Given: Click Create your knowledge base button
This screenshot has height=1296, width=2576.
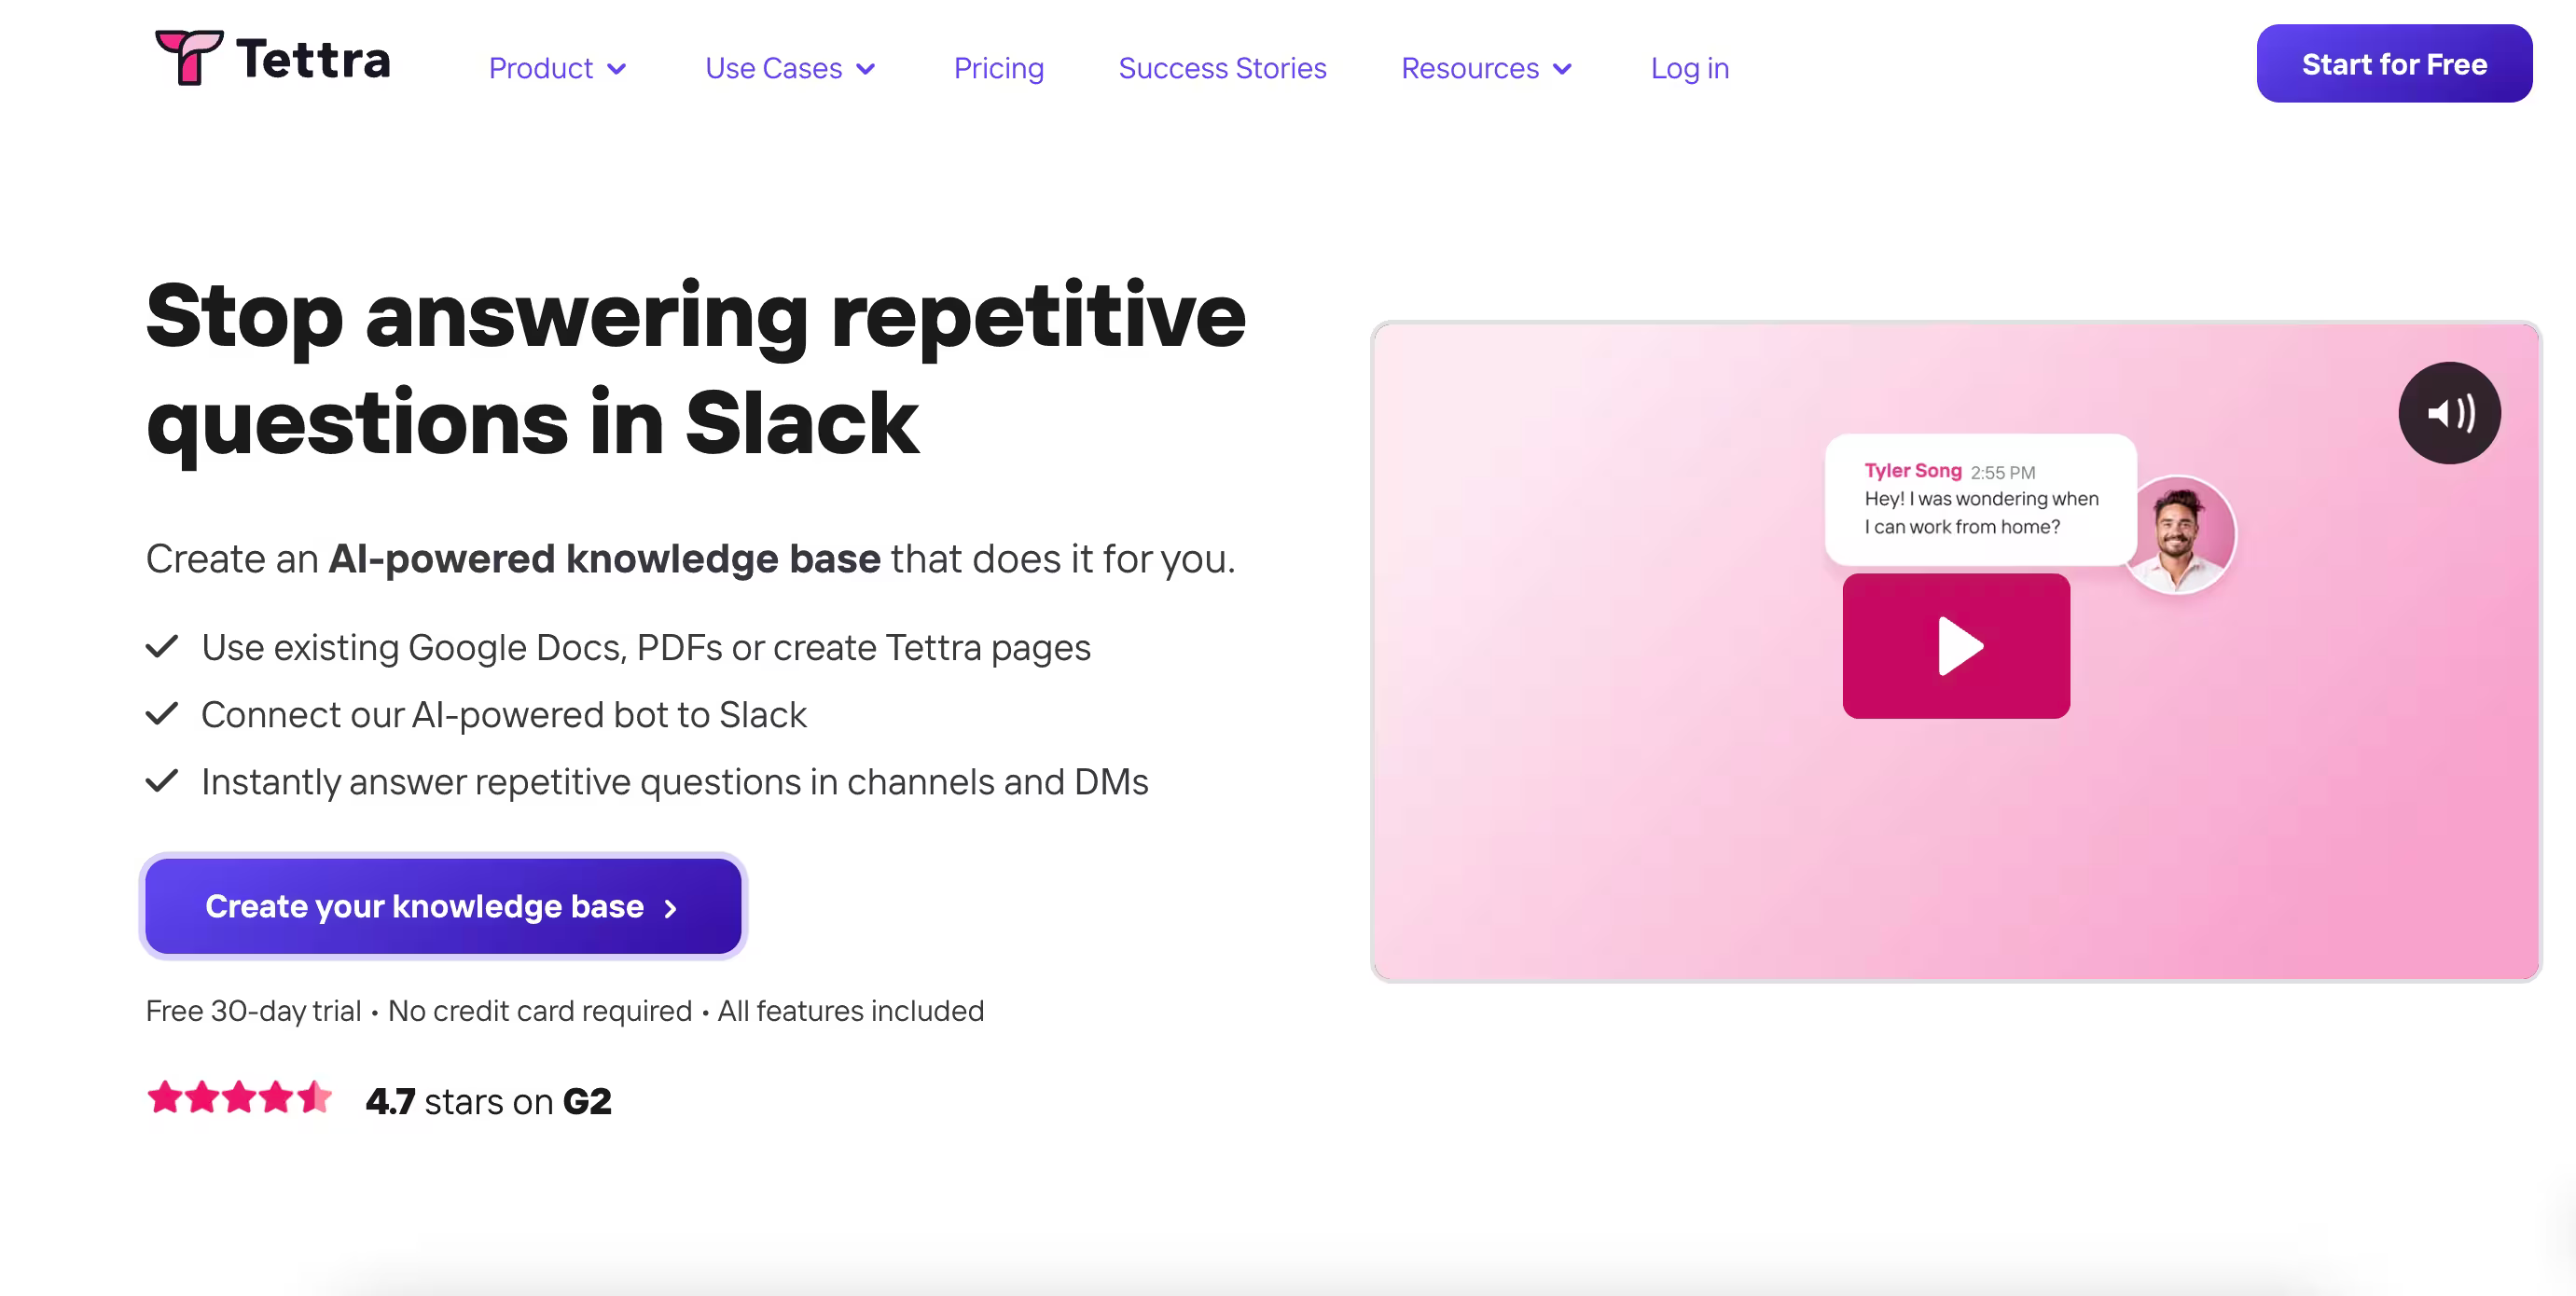Looking at the screenshot, I should tap(443, 906).
